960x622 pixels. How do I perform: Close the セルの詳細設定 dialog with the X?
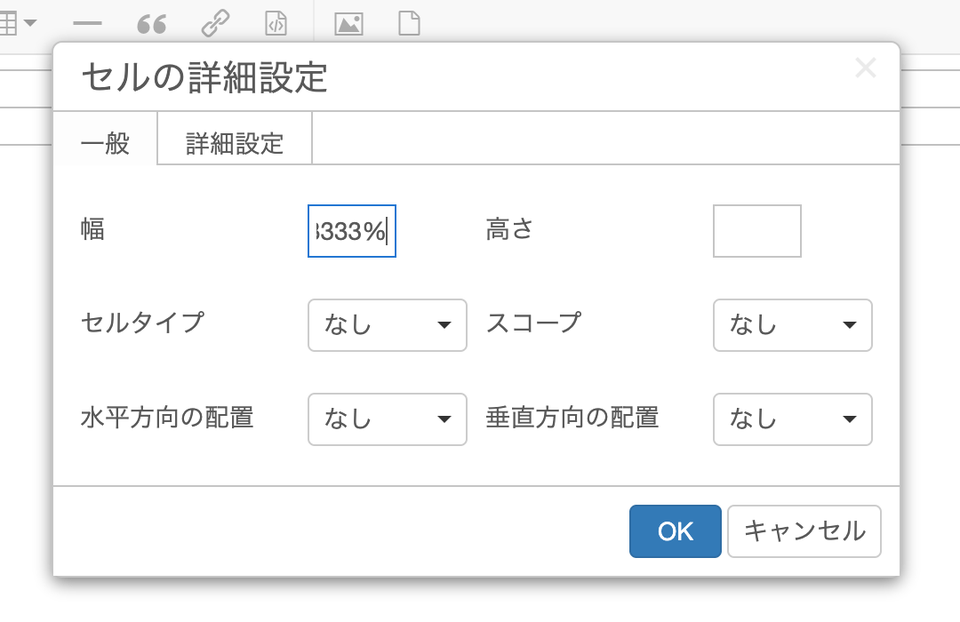point(866,68)
